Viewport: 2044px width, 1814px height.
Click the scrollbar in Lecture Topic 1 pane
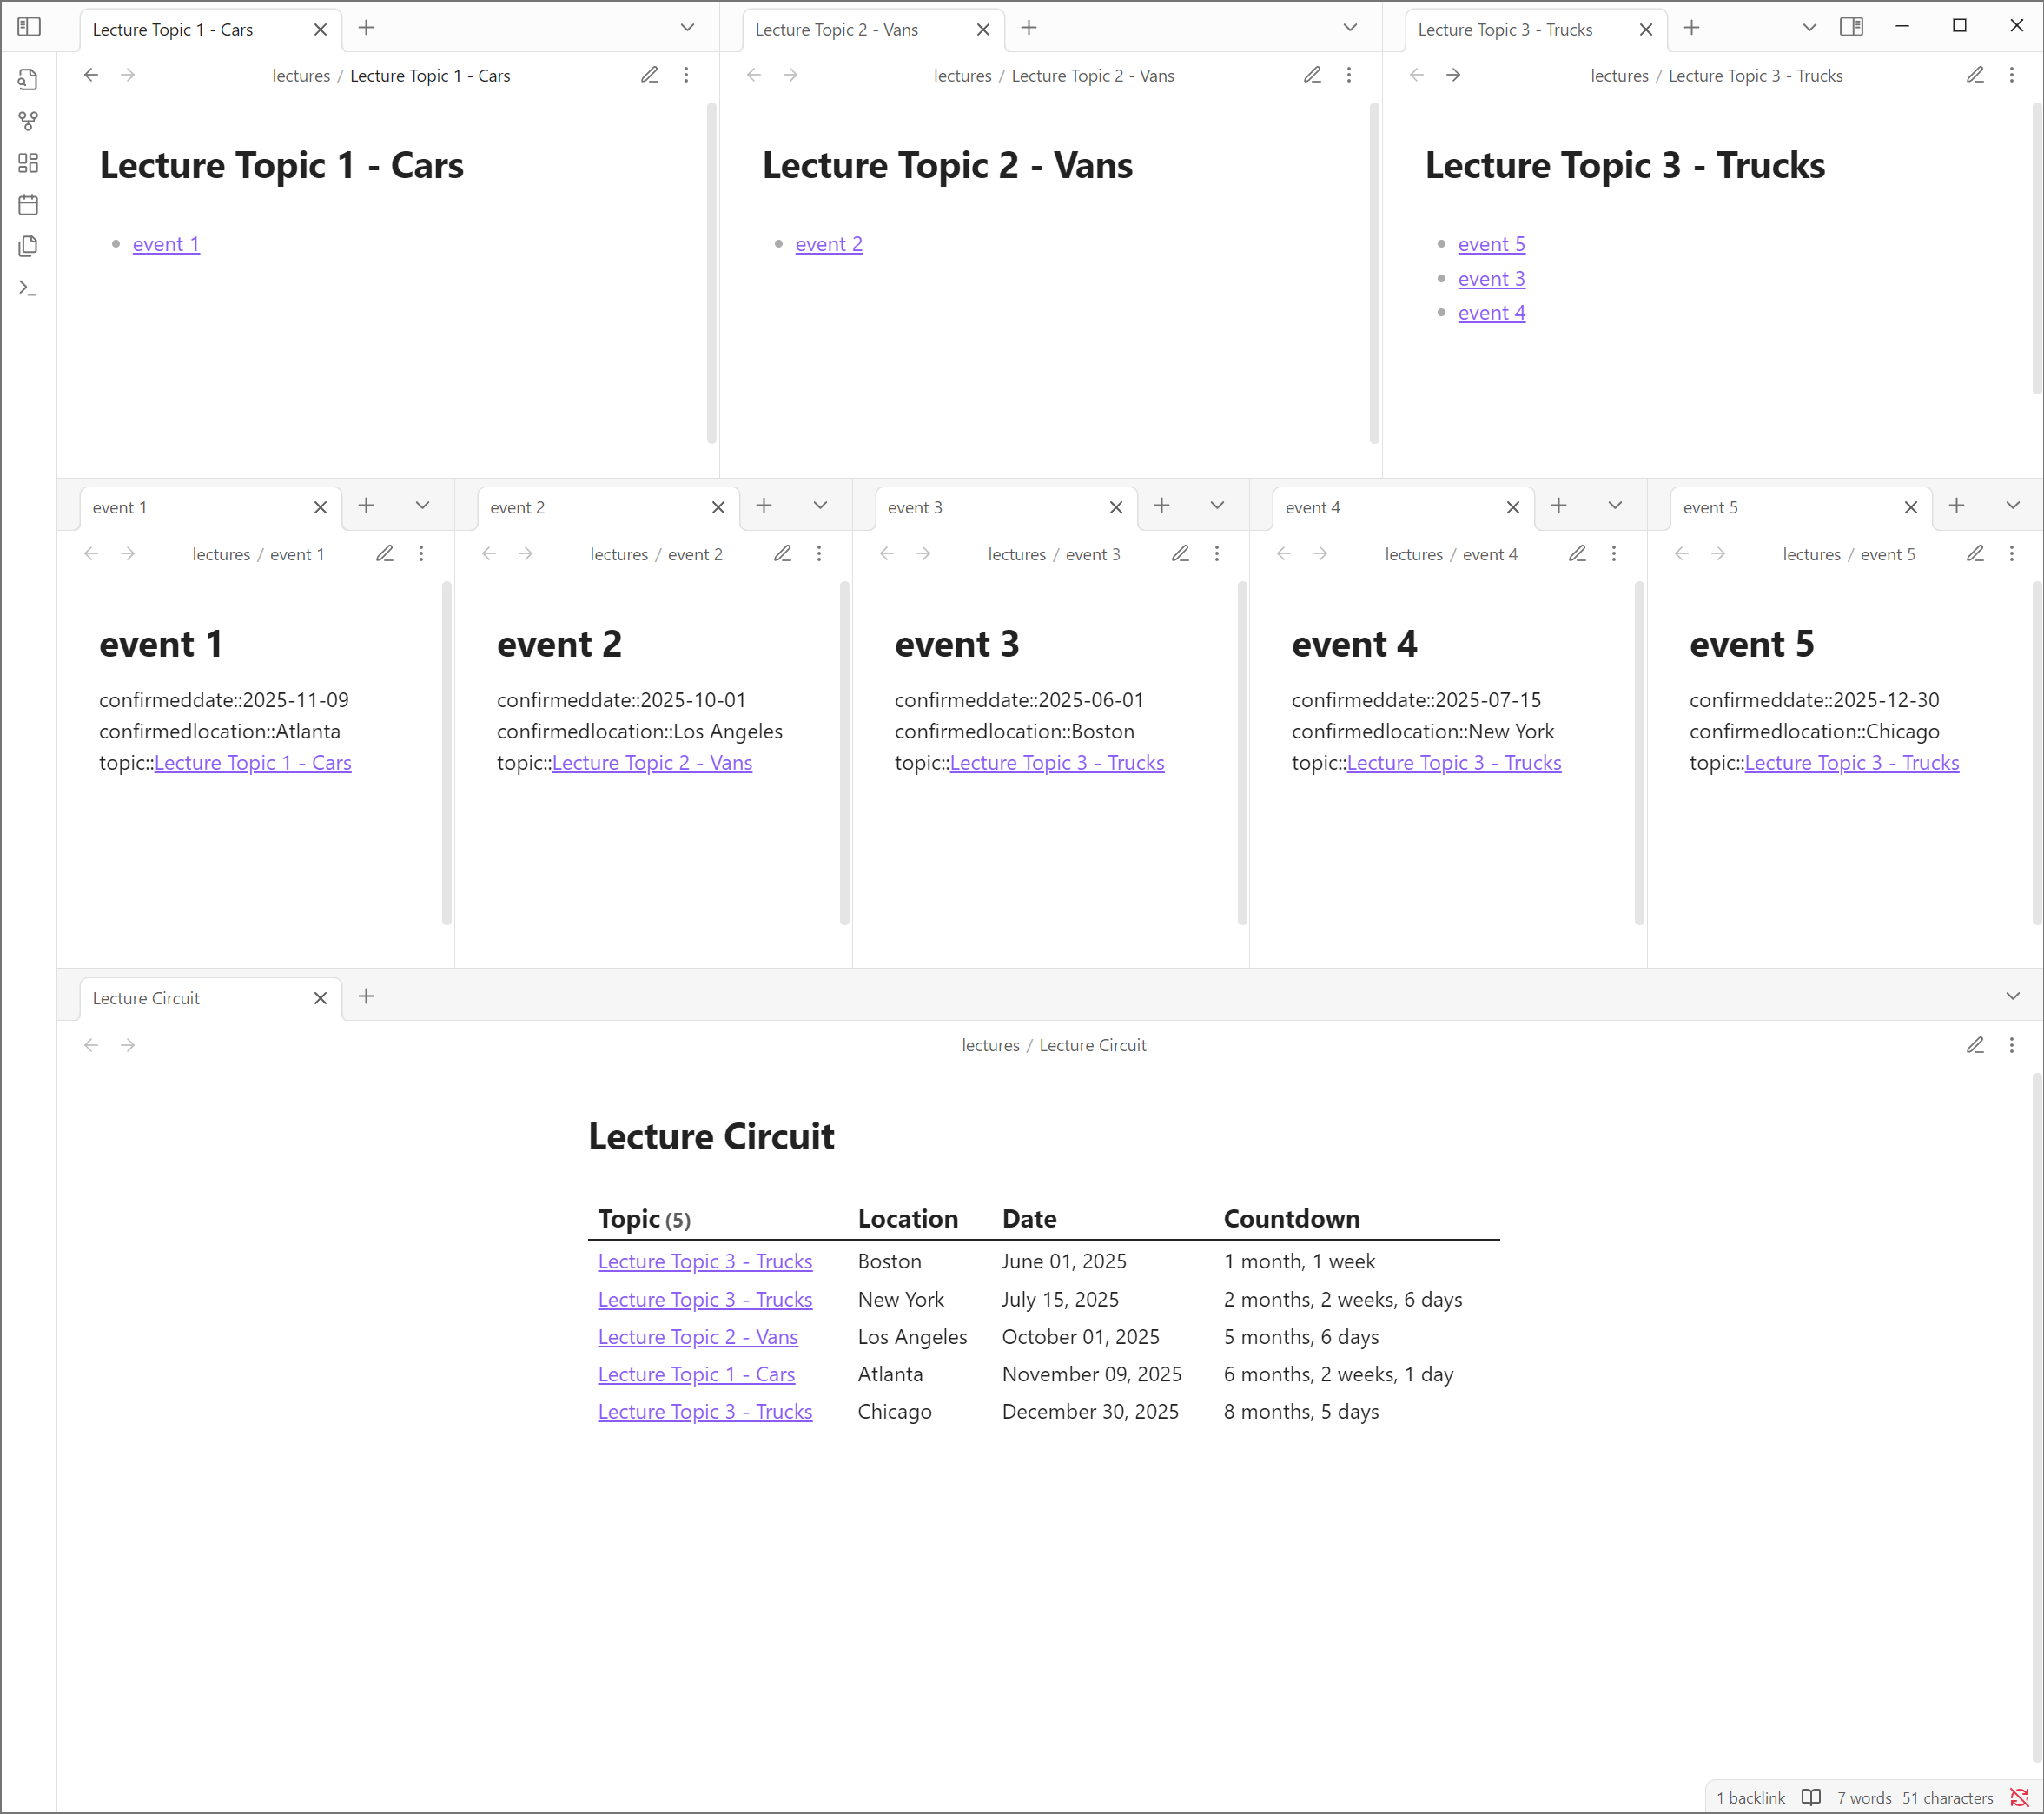[x=712, y=272]
